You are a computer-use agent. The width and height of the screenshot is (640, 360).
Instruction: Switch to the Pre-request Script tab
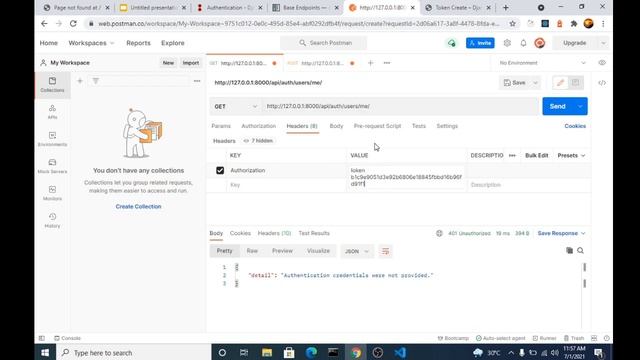[x=377, y=126]
